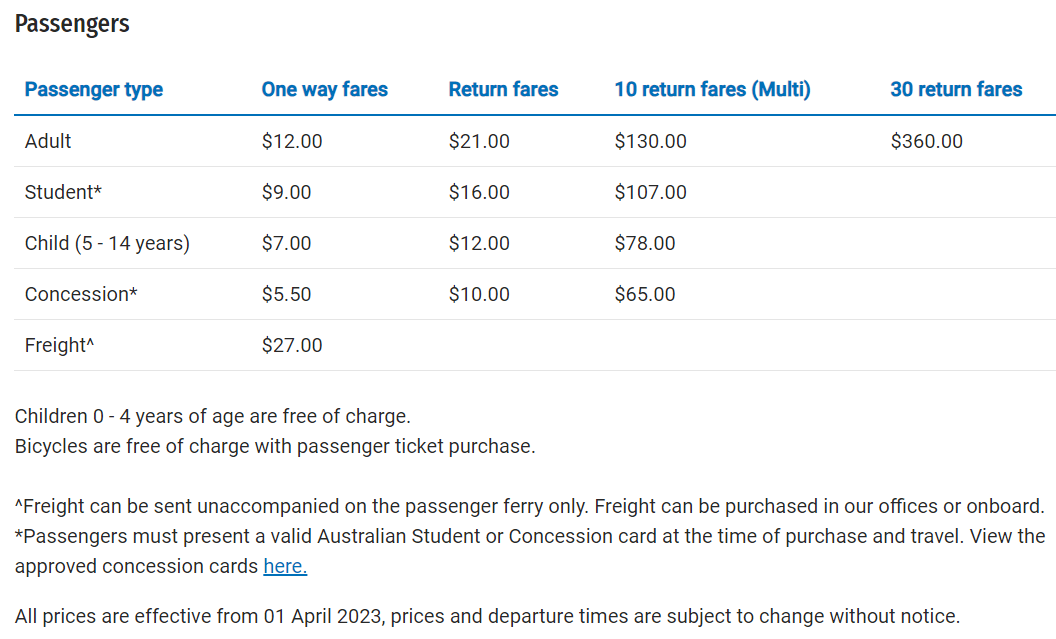Click the Return fares column header
The height and width of the screenshot is (639, 1056).
[x=503, y=90]
